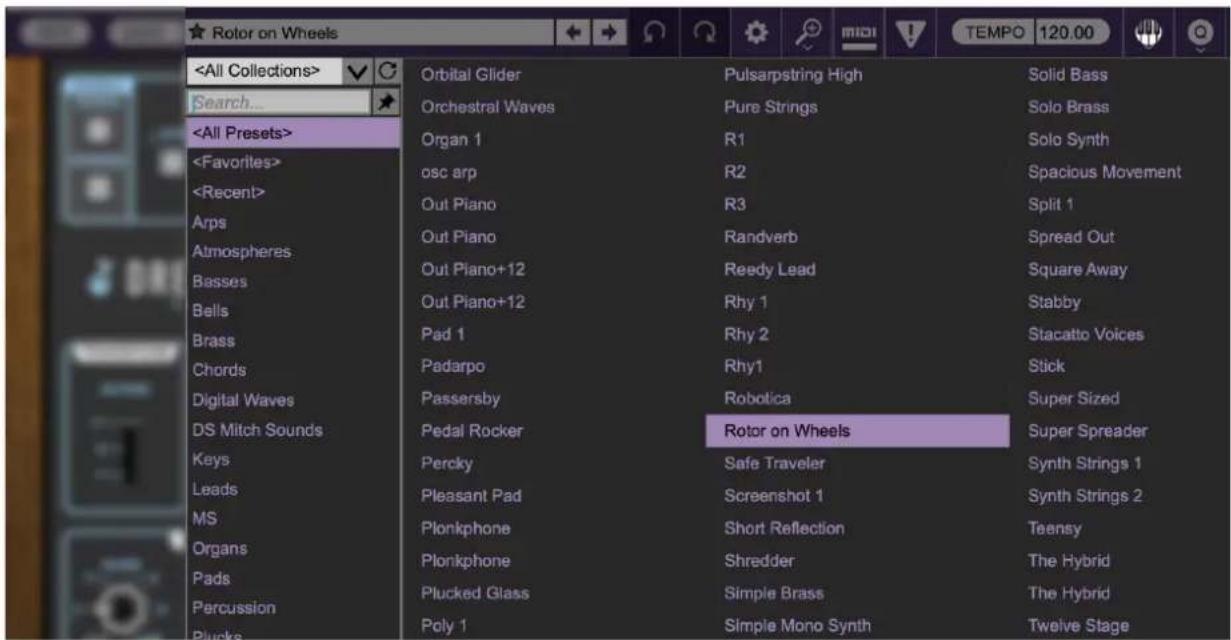
Task: Load the Passersby preset
Action: (461, 399)
